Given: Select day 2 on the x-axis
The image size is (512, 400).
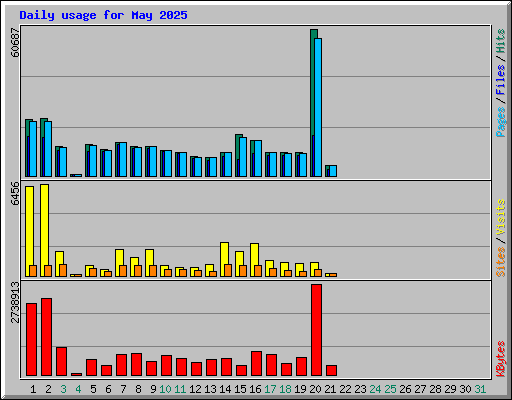Looking at the screenshot, I should coord(48,389).
